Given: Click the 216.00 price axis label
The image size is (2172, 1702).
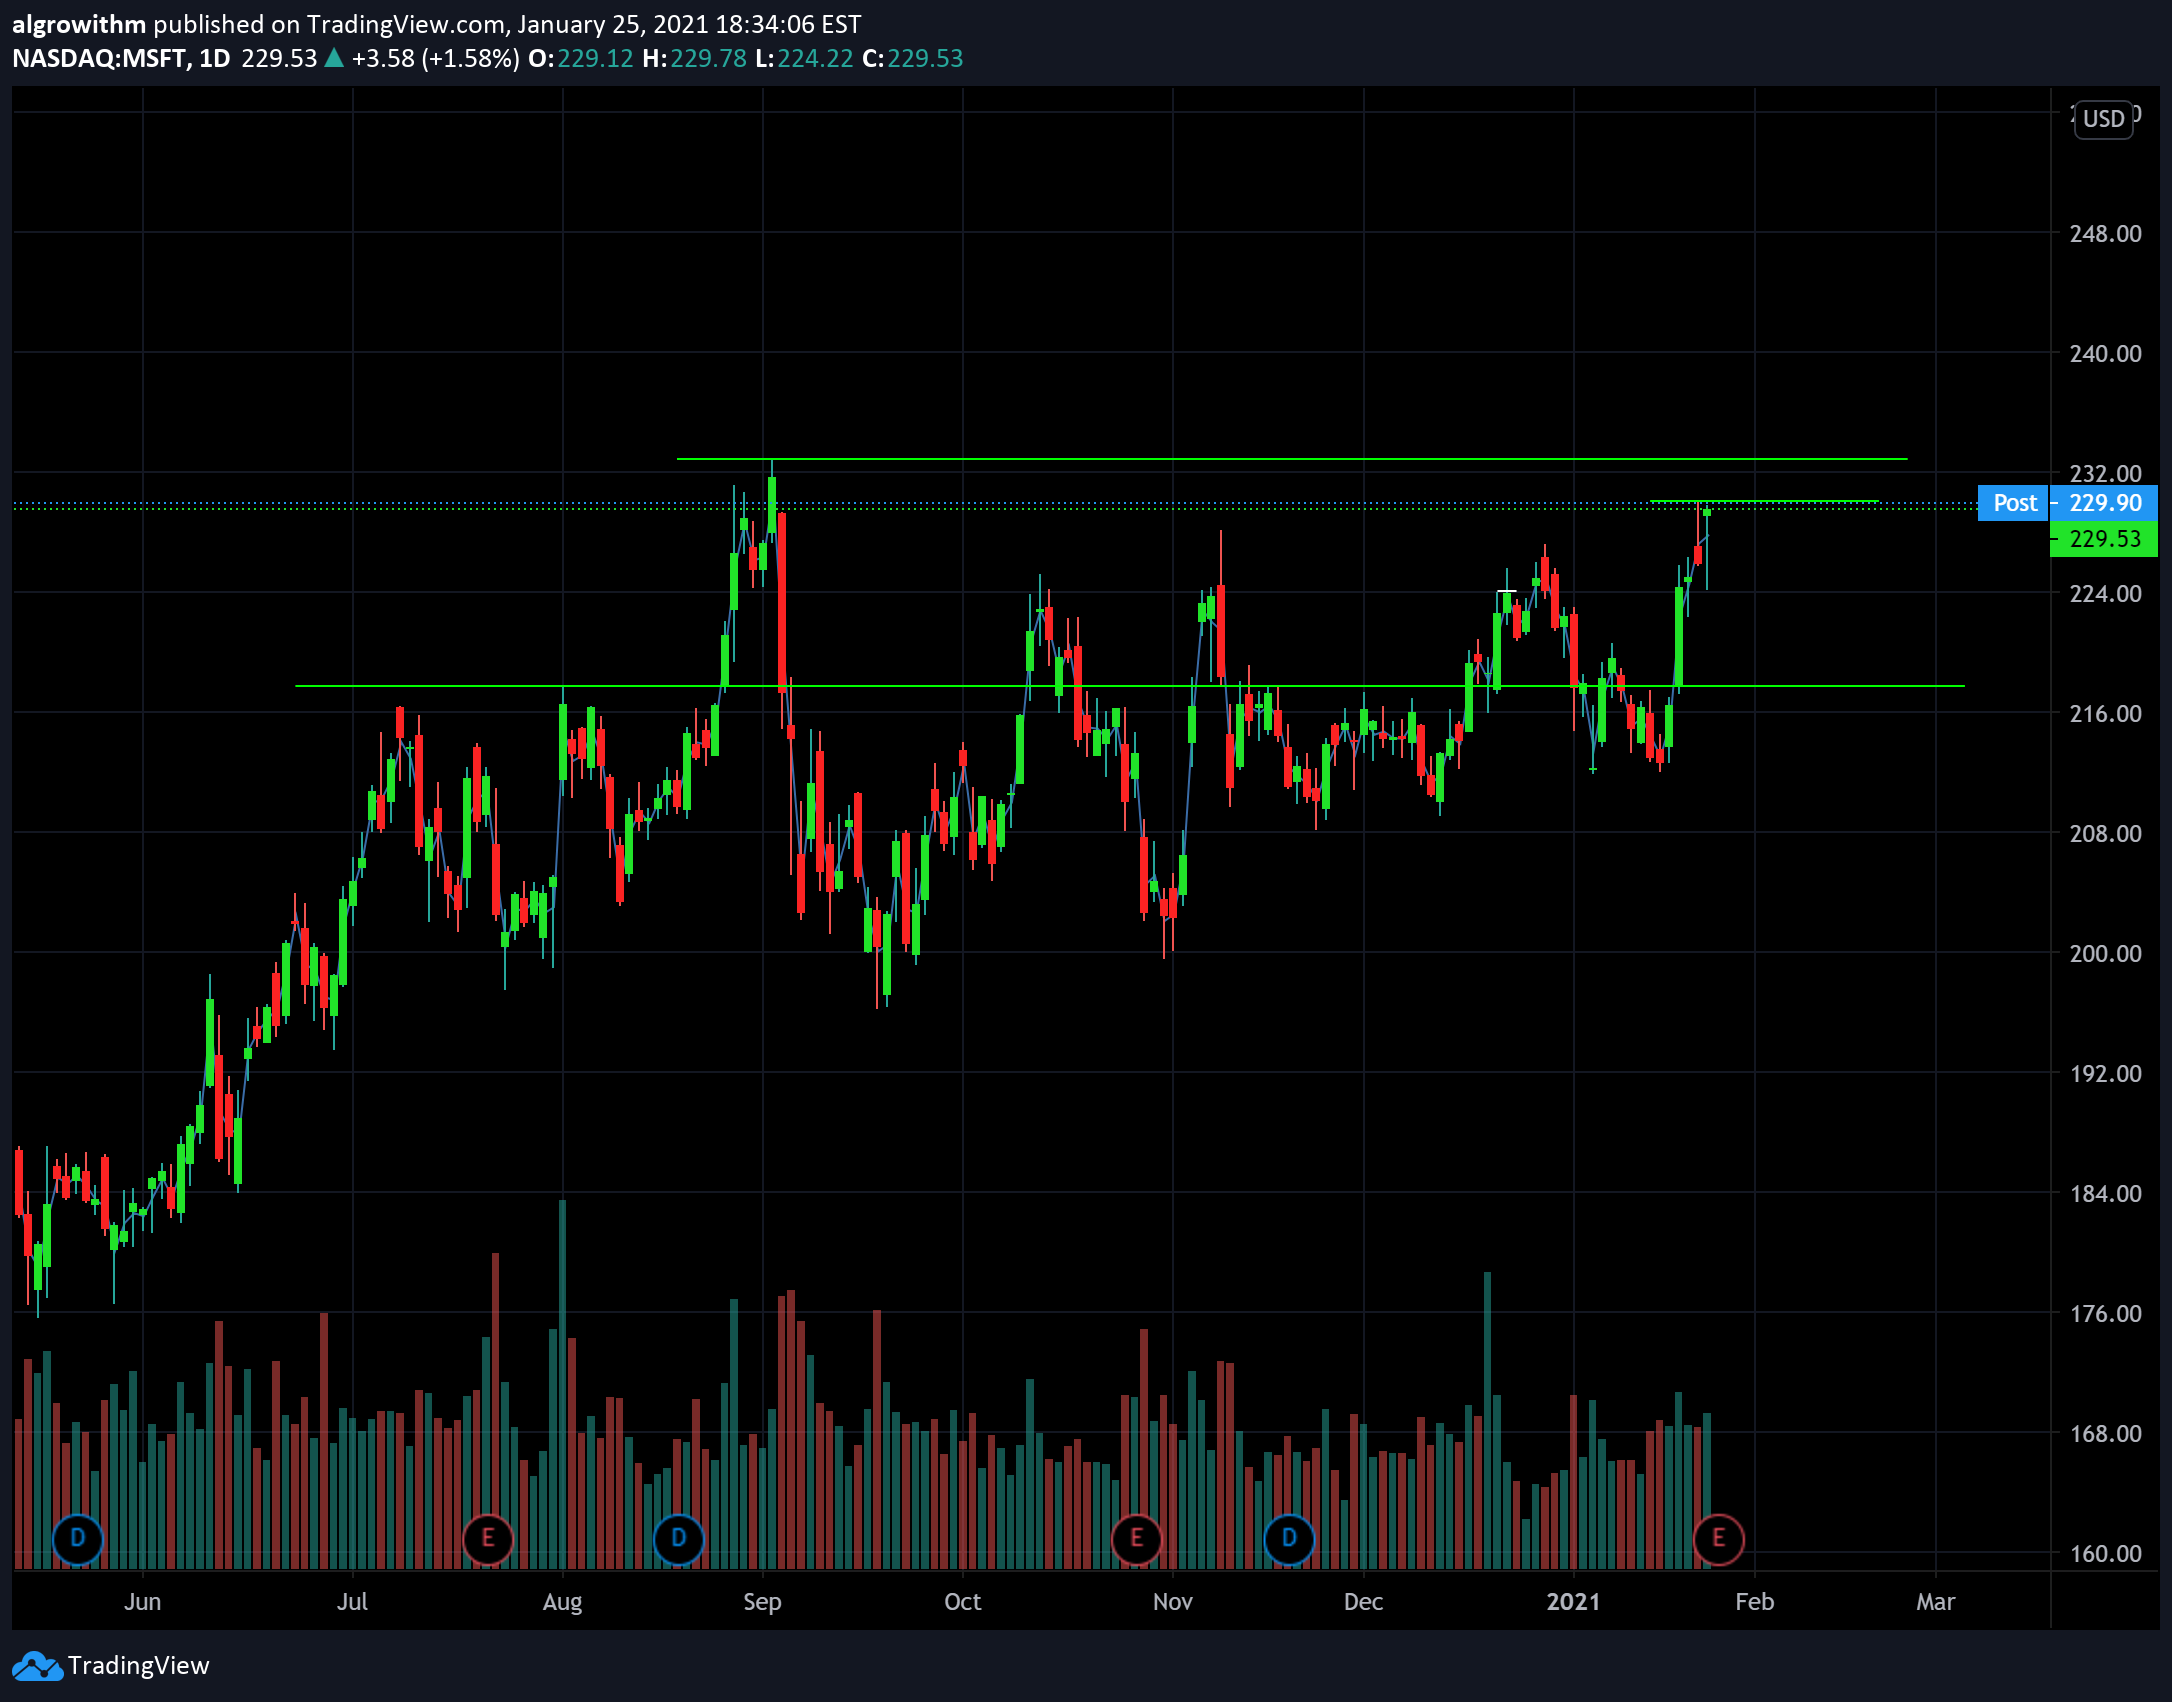Looking at the screenshot, I should point(2106,714).
